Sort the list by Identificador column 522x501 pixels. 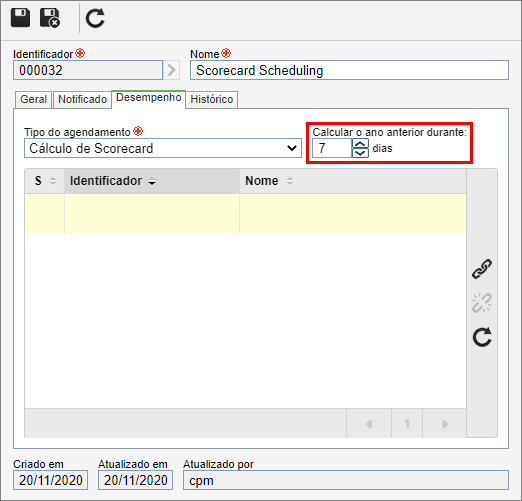tap(152, 181)
